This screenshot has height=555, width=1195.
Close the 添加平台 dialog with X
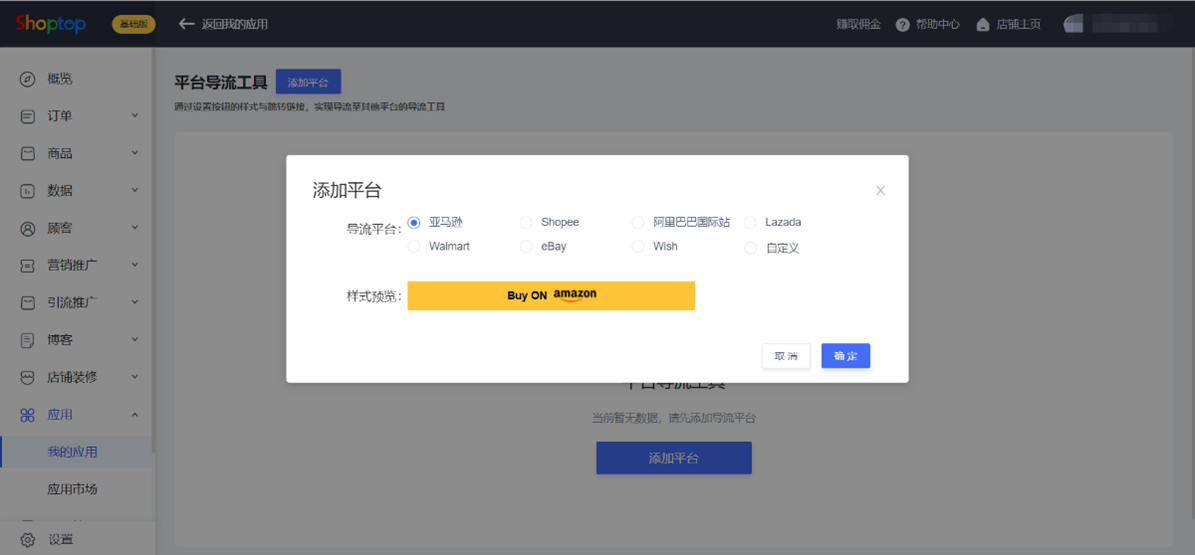click(x=880, y=191)
